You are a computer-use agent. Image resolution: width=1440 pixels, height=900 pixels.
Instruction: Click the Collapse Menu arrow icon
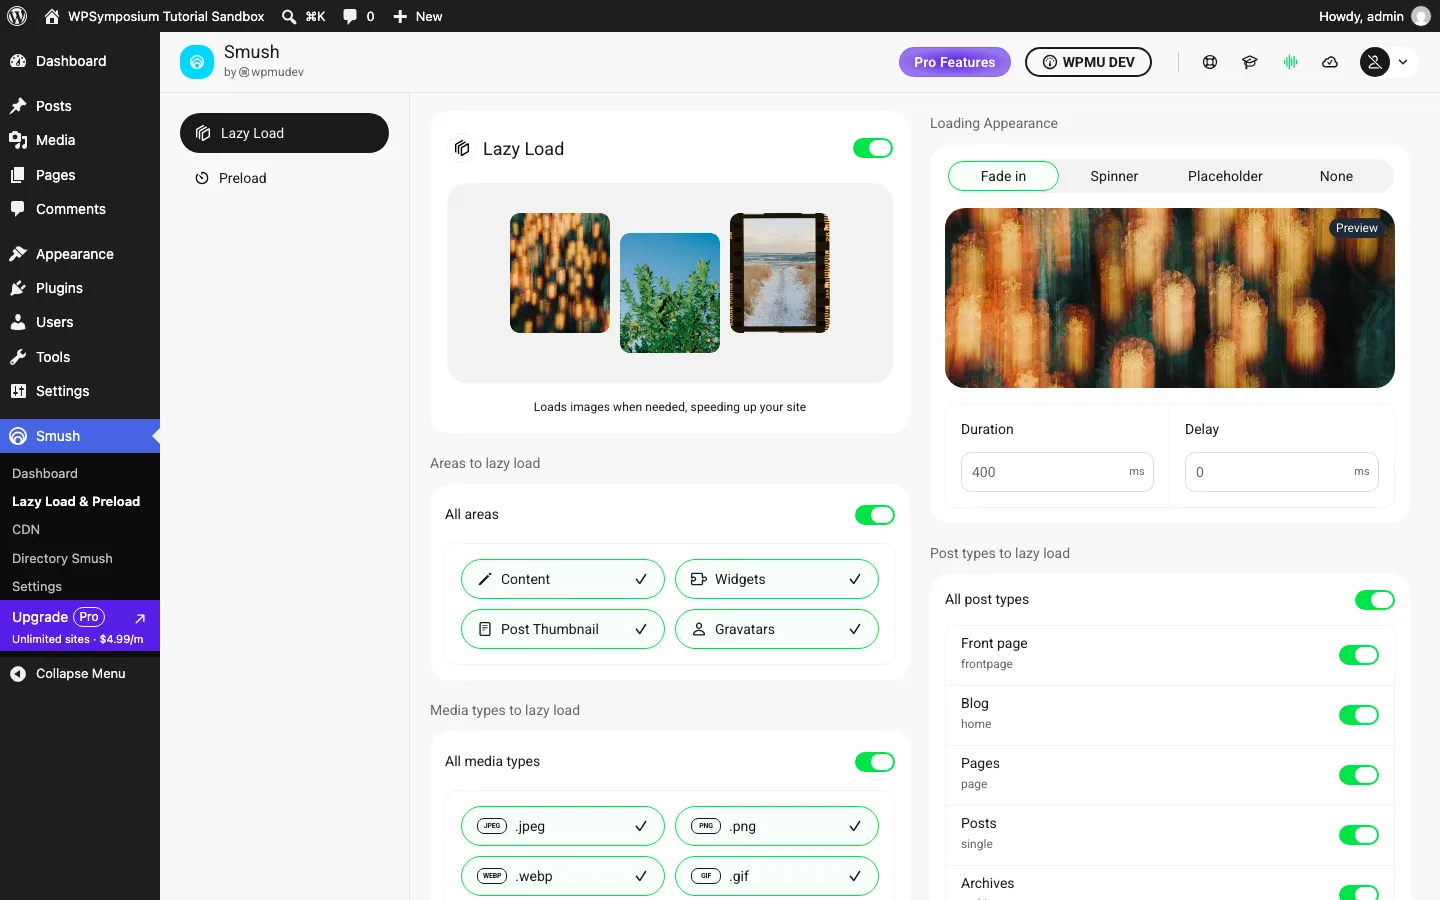18,674
